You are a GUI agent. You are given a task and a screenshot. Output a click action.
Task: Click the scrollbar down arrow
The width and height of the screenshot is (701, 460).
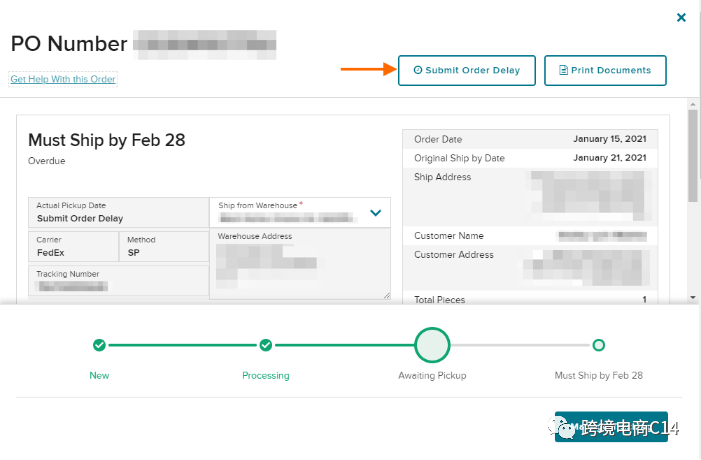[x=691, y=297]
